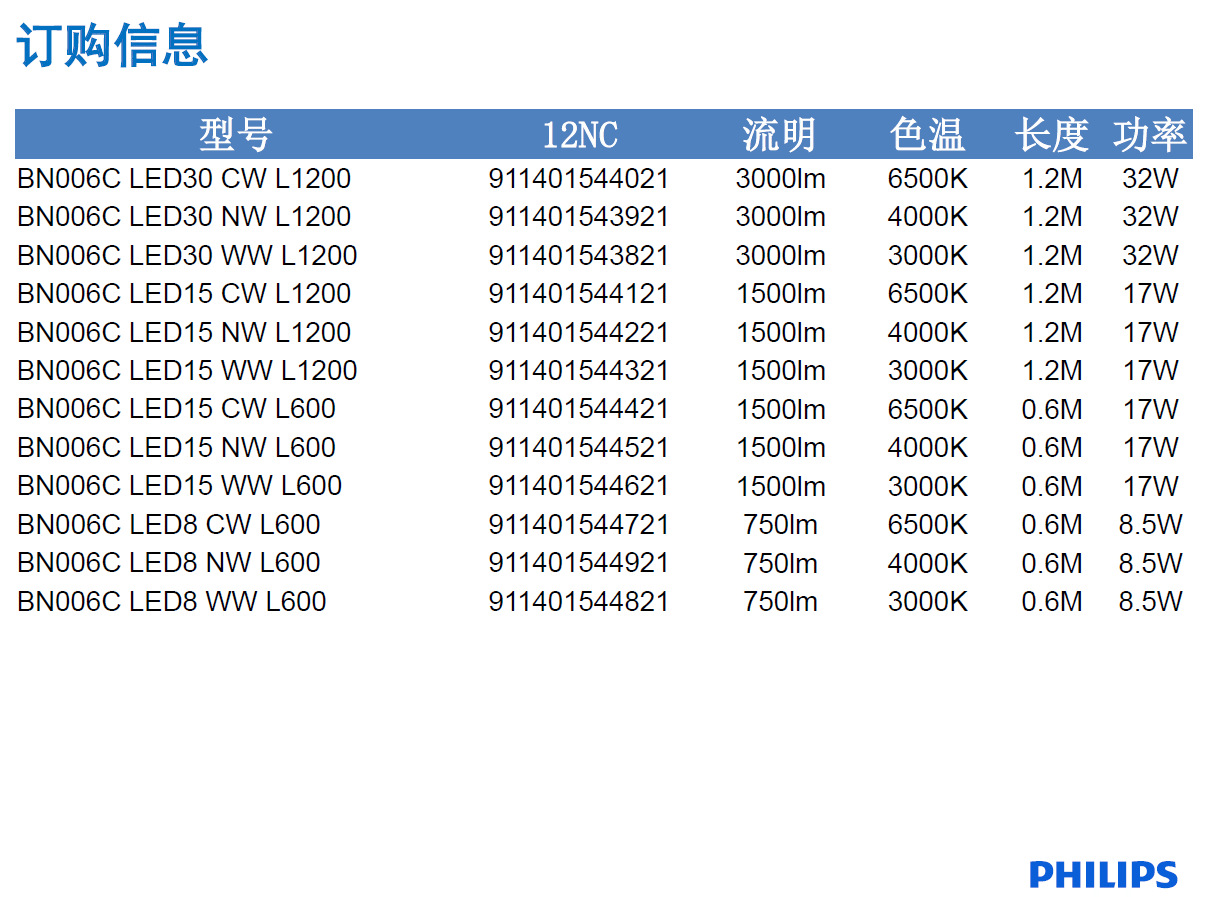
Task: Click model BN006C LED15 CW L600
Action: point(176,409)
